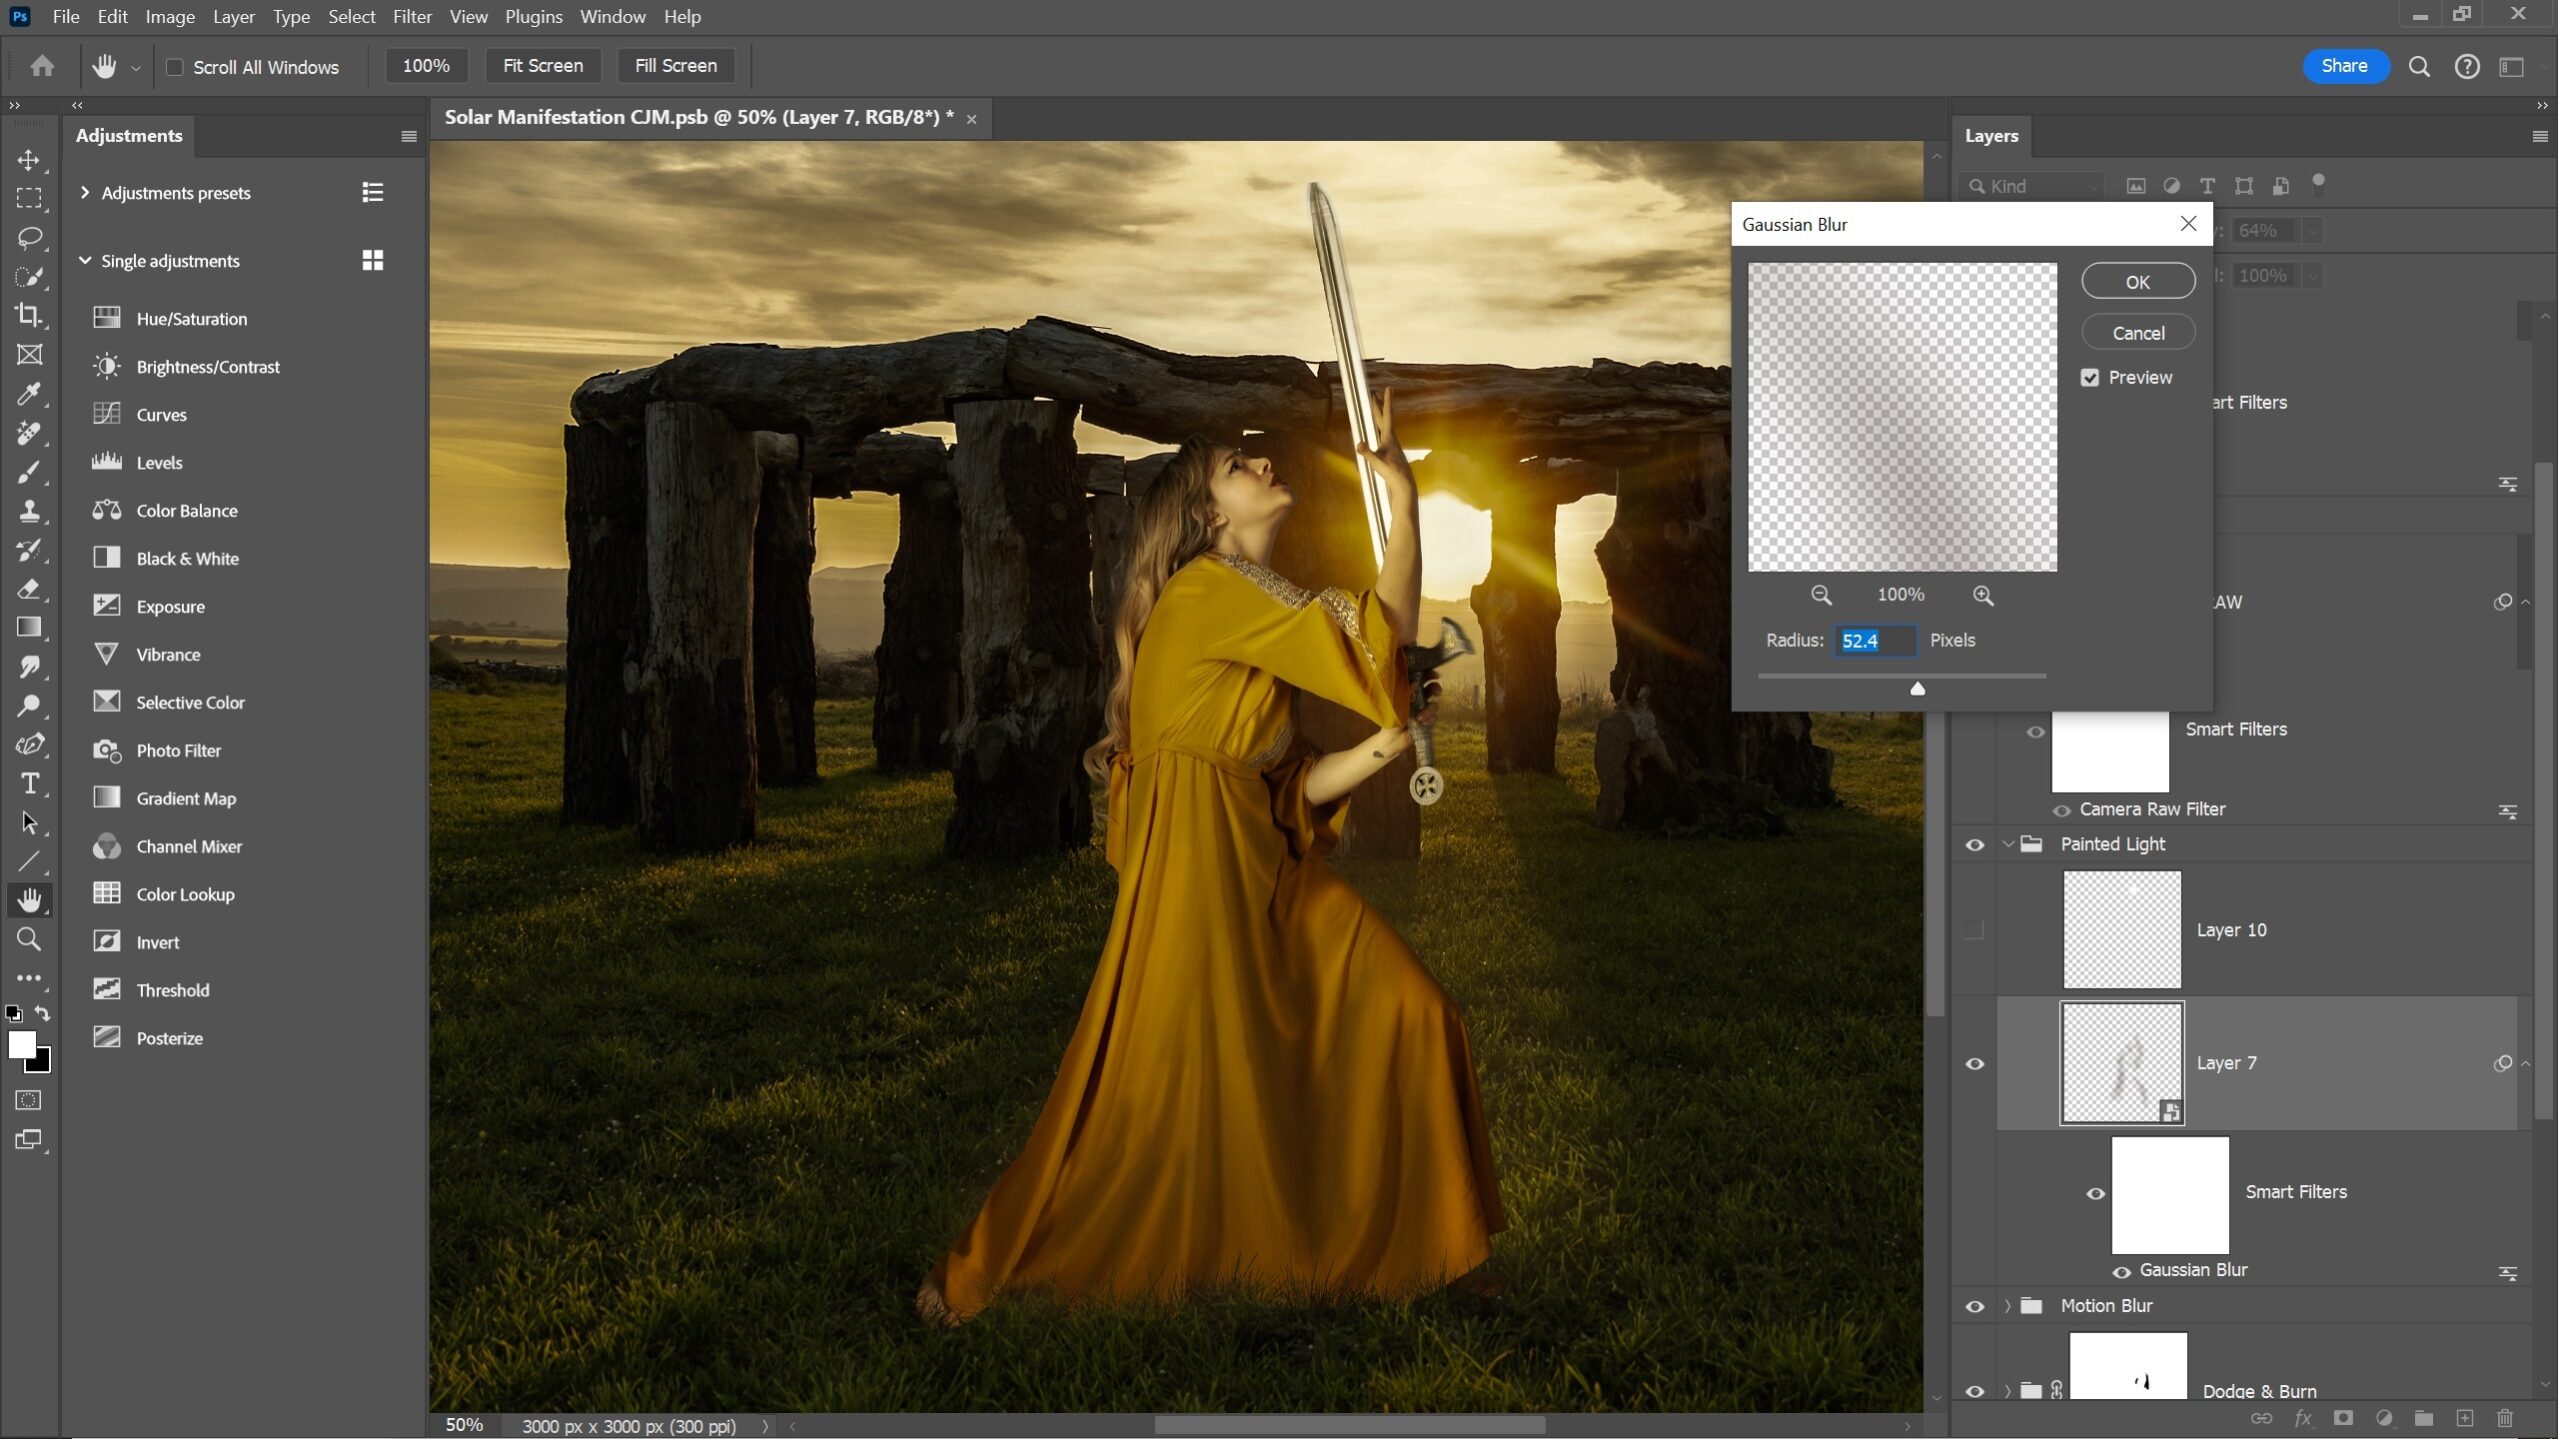2560x1439 pixels.
Task: Click the Layer 10 thumbnail
Action: 2122,928
